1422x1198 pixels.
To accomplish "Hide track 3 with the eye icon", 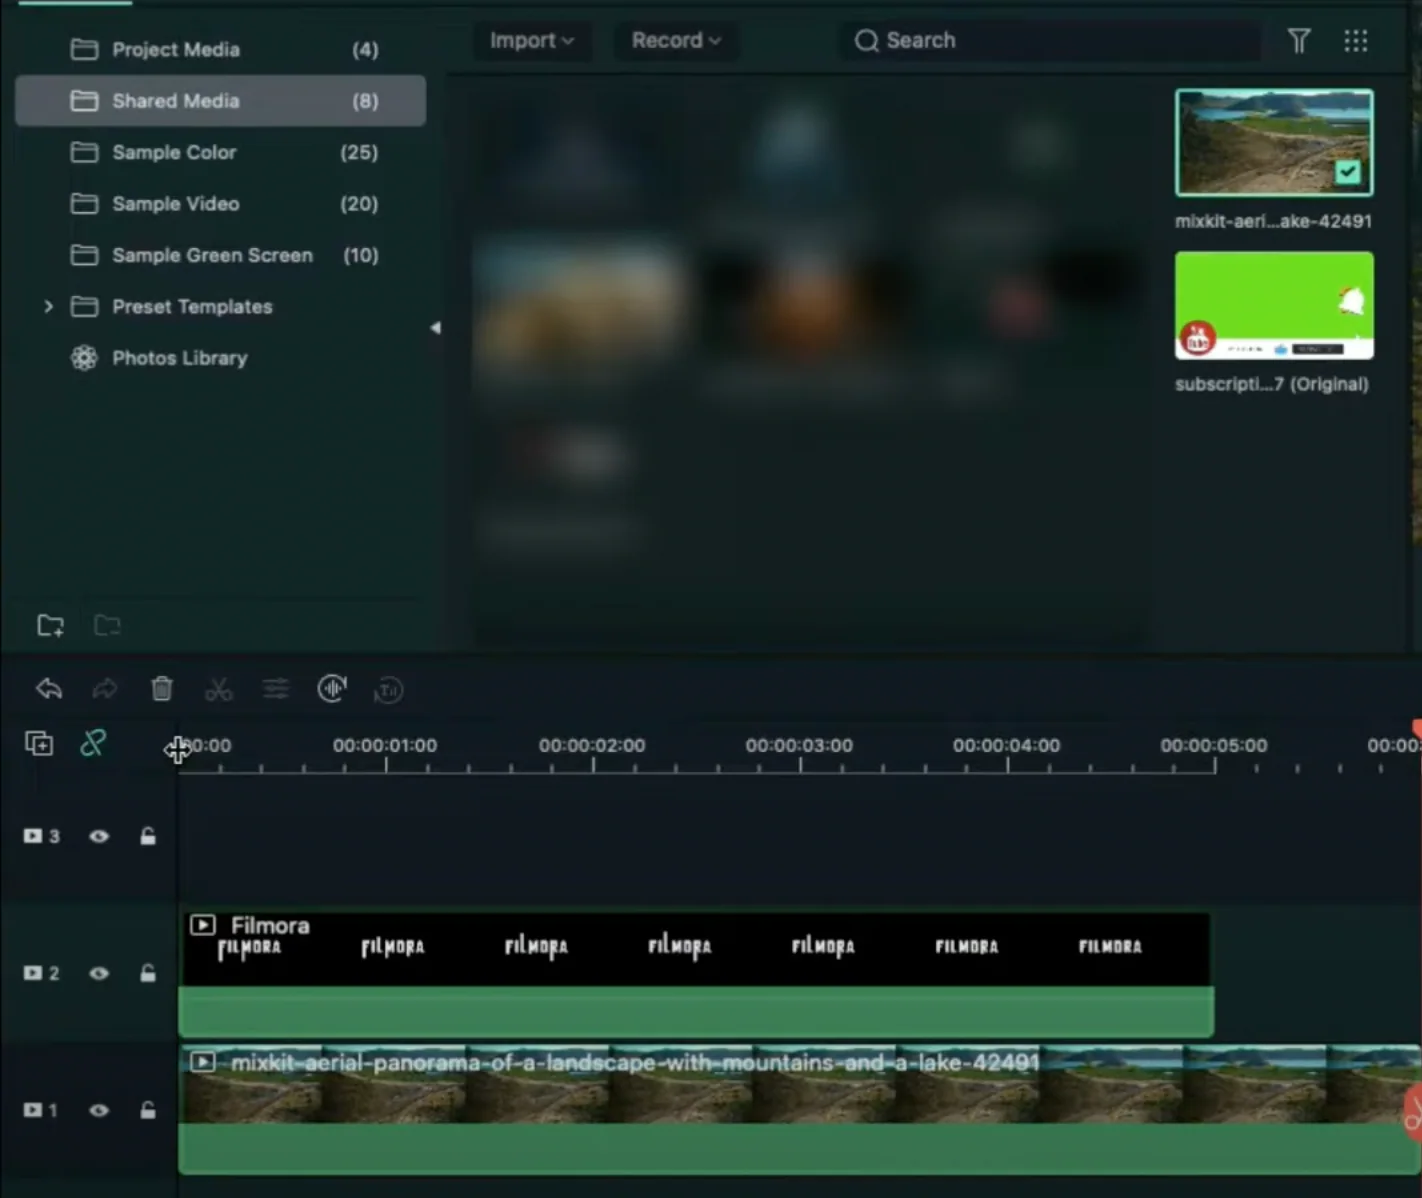I will coord(99,836).
